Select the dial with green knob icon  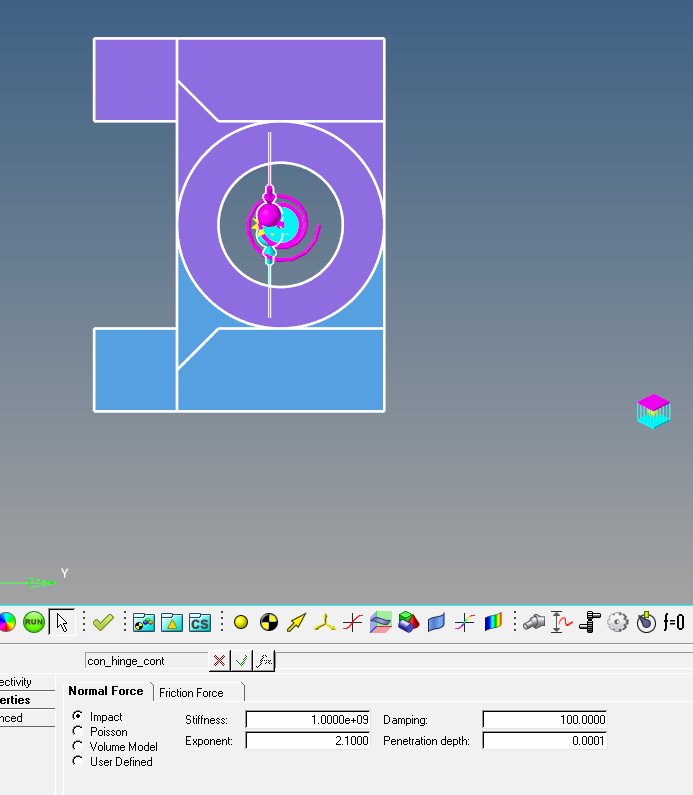pyautogui.click(x=646, y=622)
